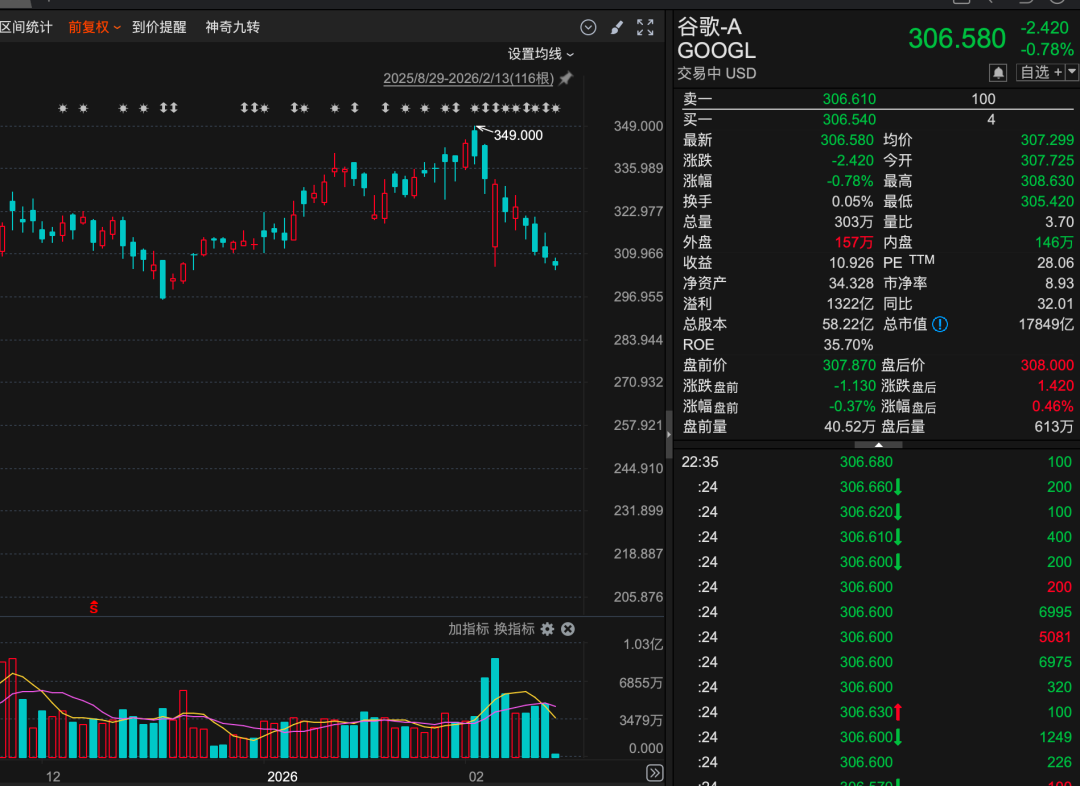The width and height of the screenshot is (1080, 786).
Task: Open 前复权 adjustment dropdown
Action: pyautogui.click(x=94, y=28)
